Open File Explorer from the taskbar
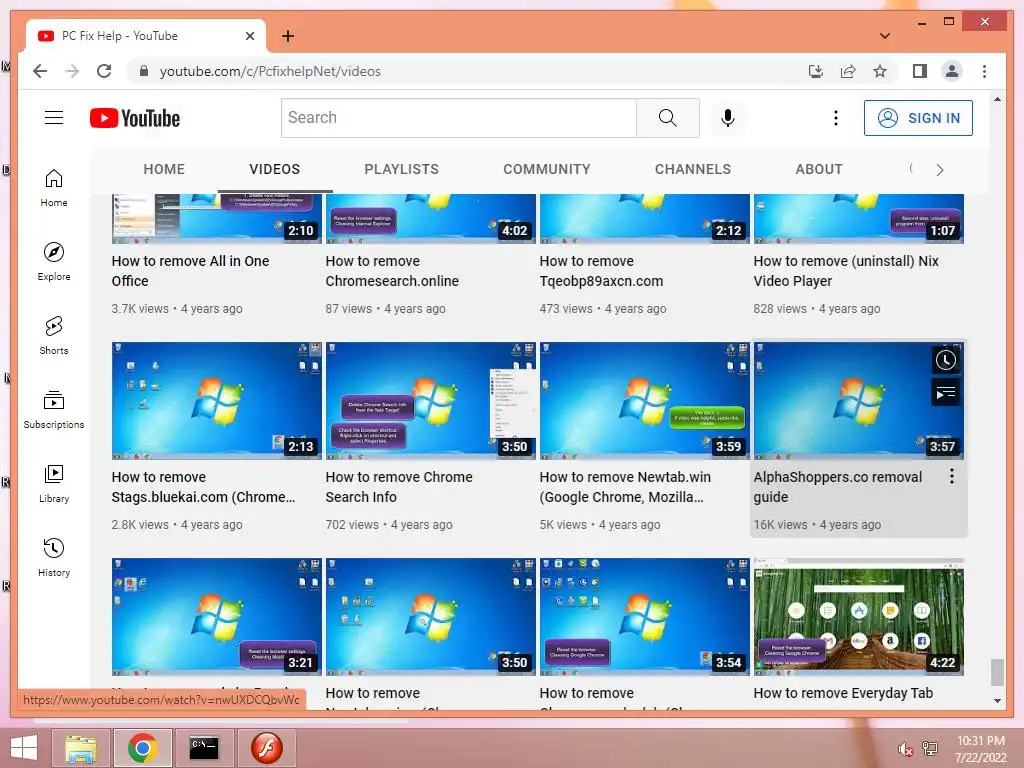Image resolution: width=1024 pixels, height=768 pixels. [81, 748]
